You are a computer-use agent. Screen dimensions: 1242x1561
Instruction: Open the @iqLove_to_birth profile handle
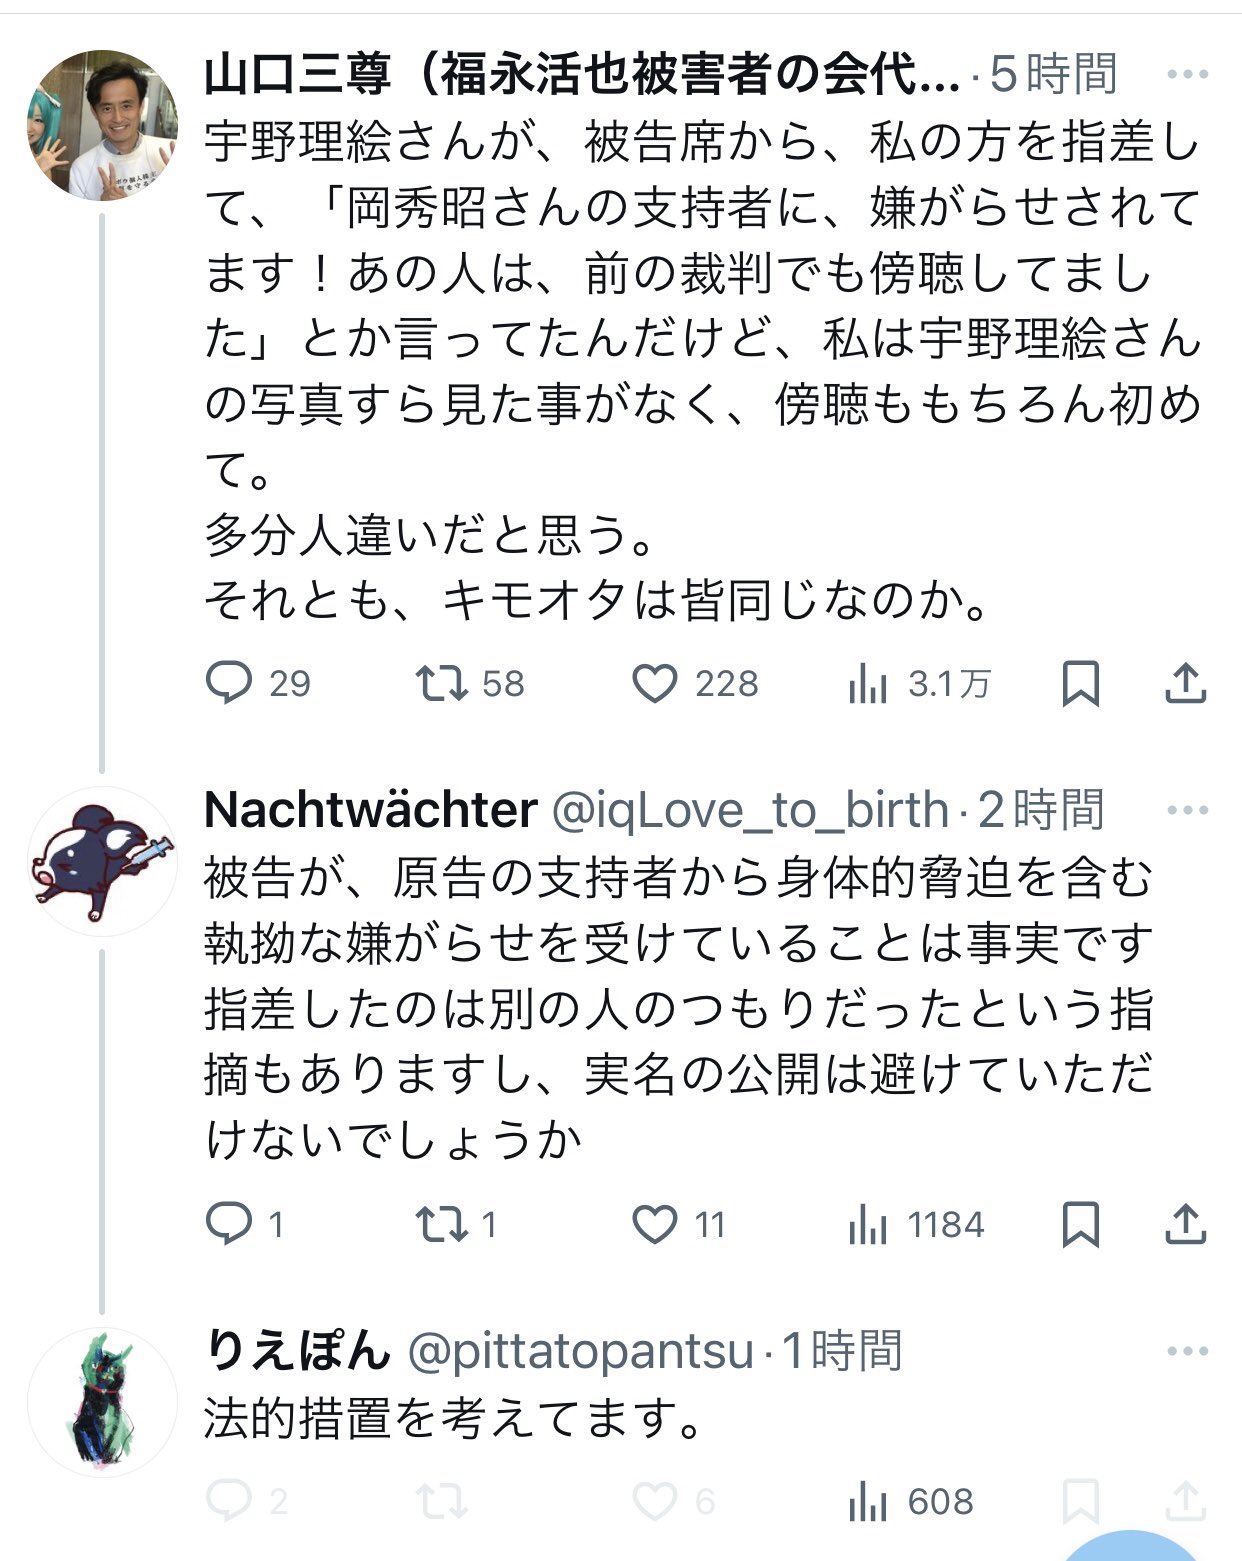(750, 810)
